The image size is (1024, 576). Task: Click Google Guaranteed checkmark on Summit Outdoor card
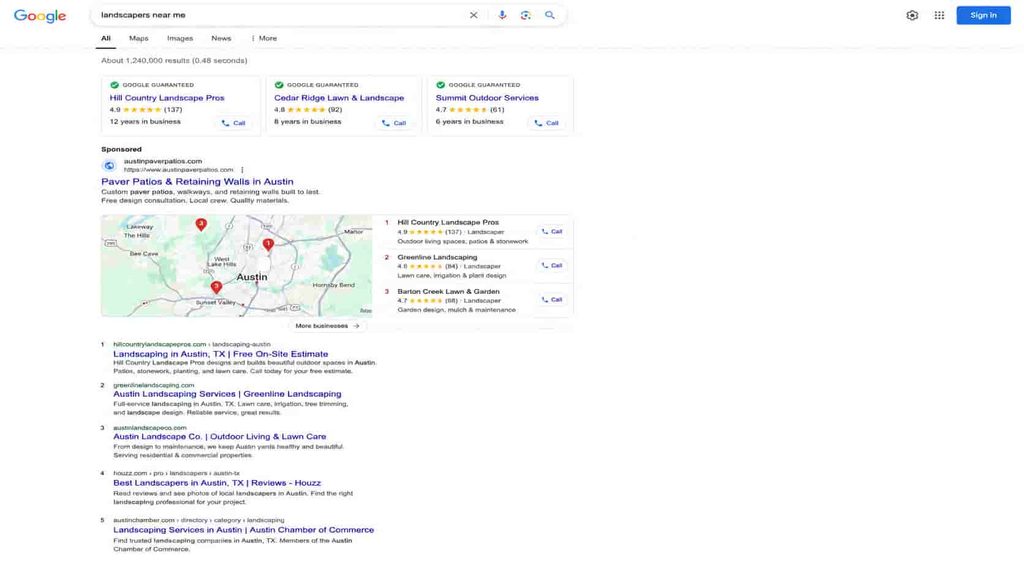440,85
